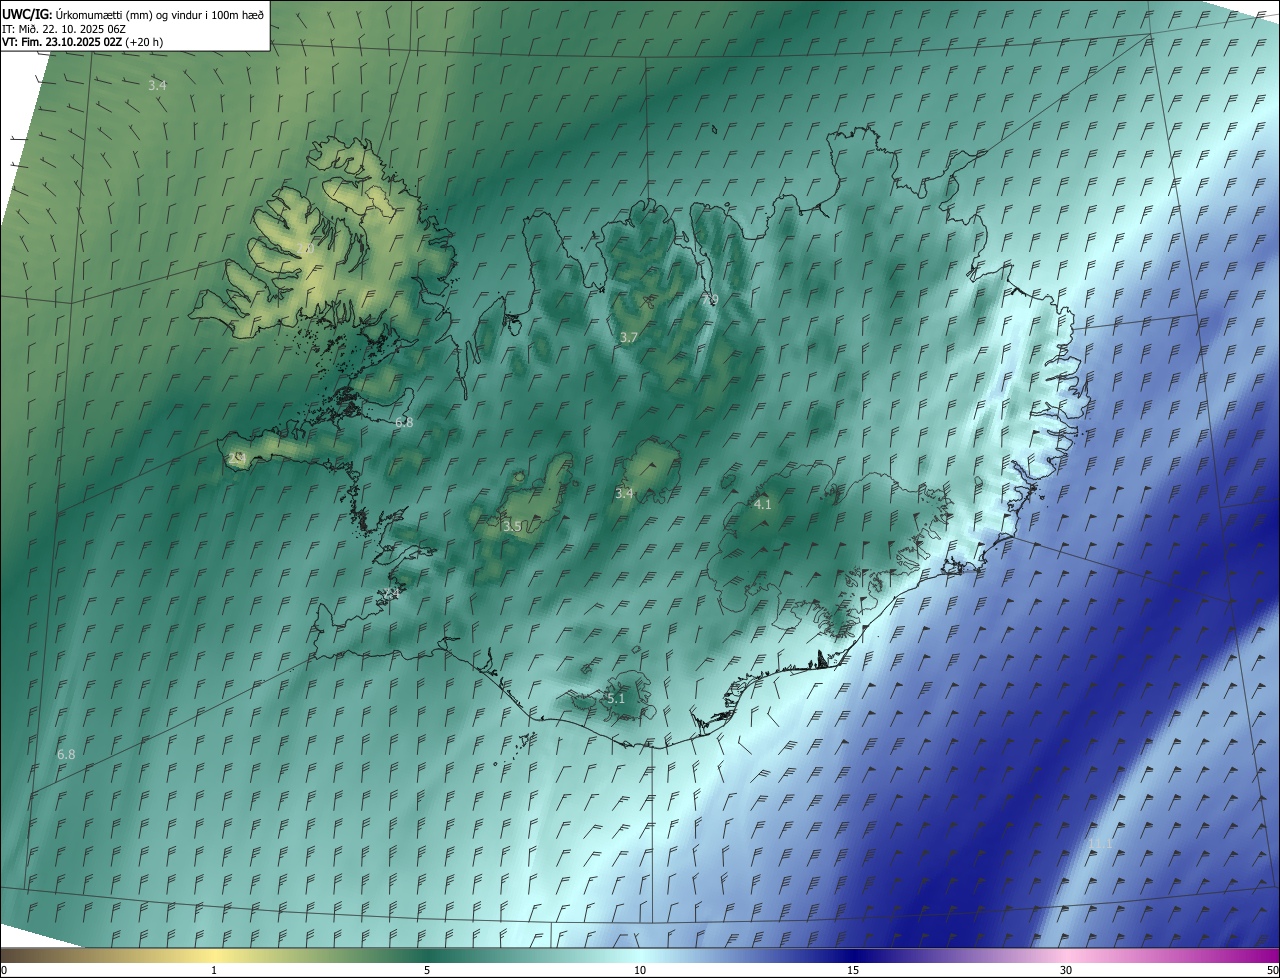Screen dimensions: 1280x978
Task: Click the 7.9 value label at the fjord
Action: 709,300
